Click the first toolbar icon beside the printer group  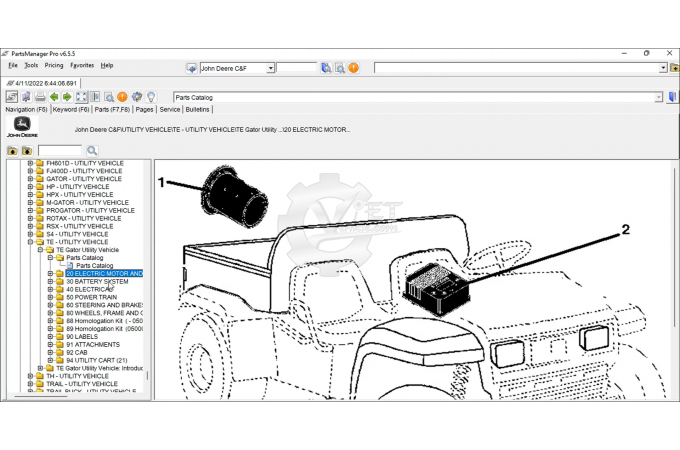tap(12, 97)
